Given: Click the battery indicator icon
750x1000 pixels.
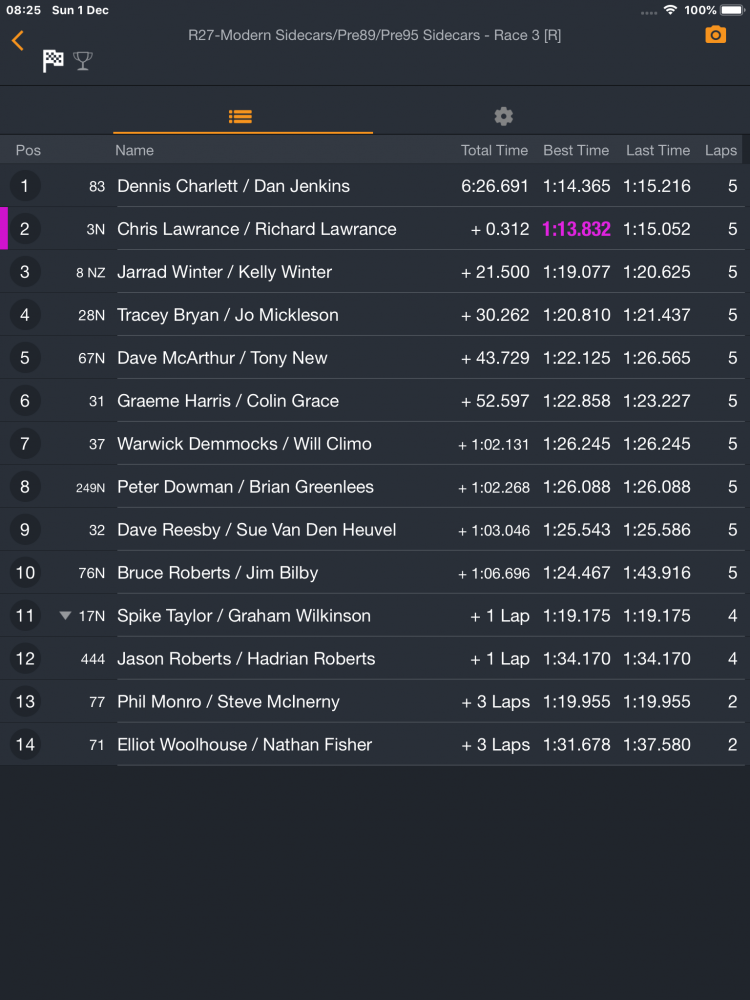Looking at the screenshot, I should point(733,10).
